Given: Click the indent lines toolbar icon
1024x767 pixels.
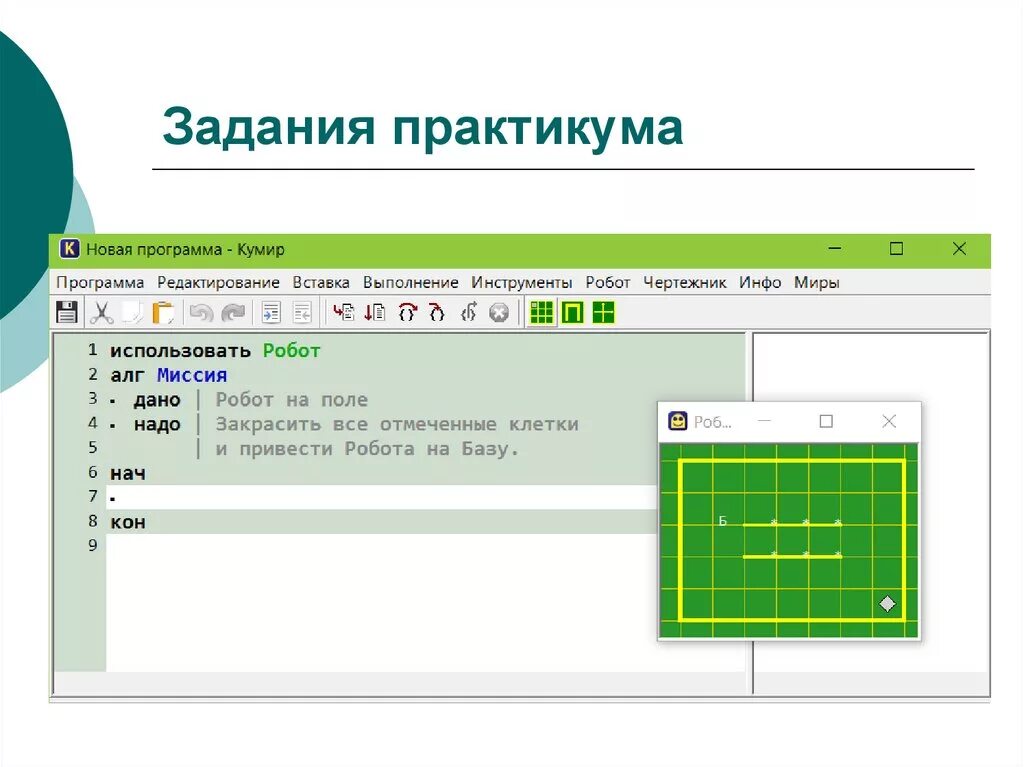Looking at the screenshot, I should tap(271, 312).
